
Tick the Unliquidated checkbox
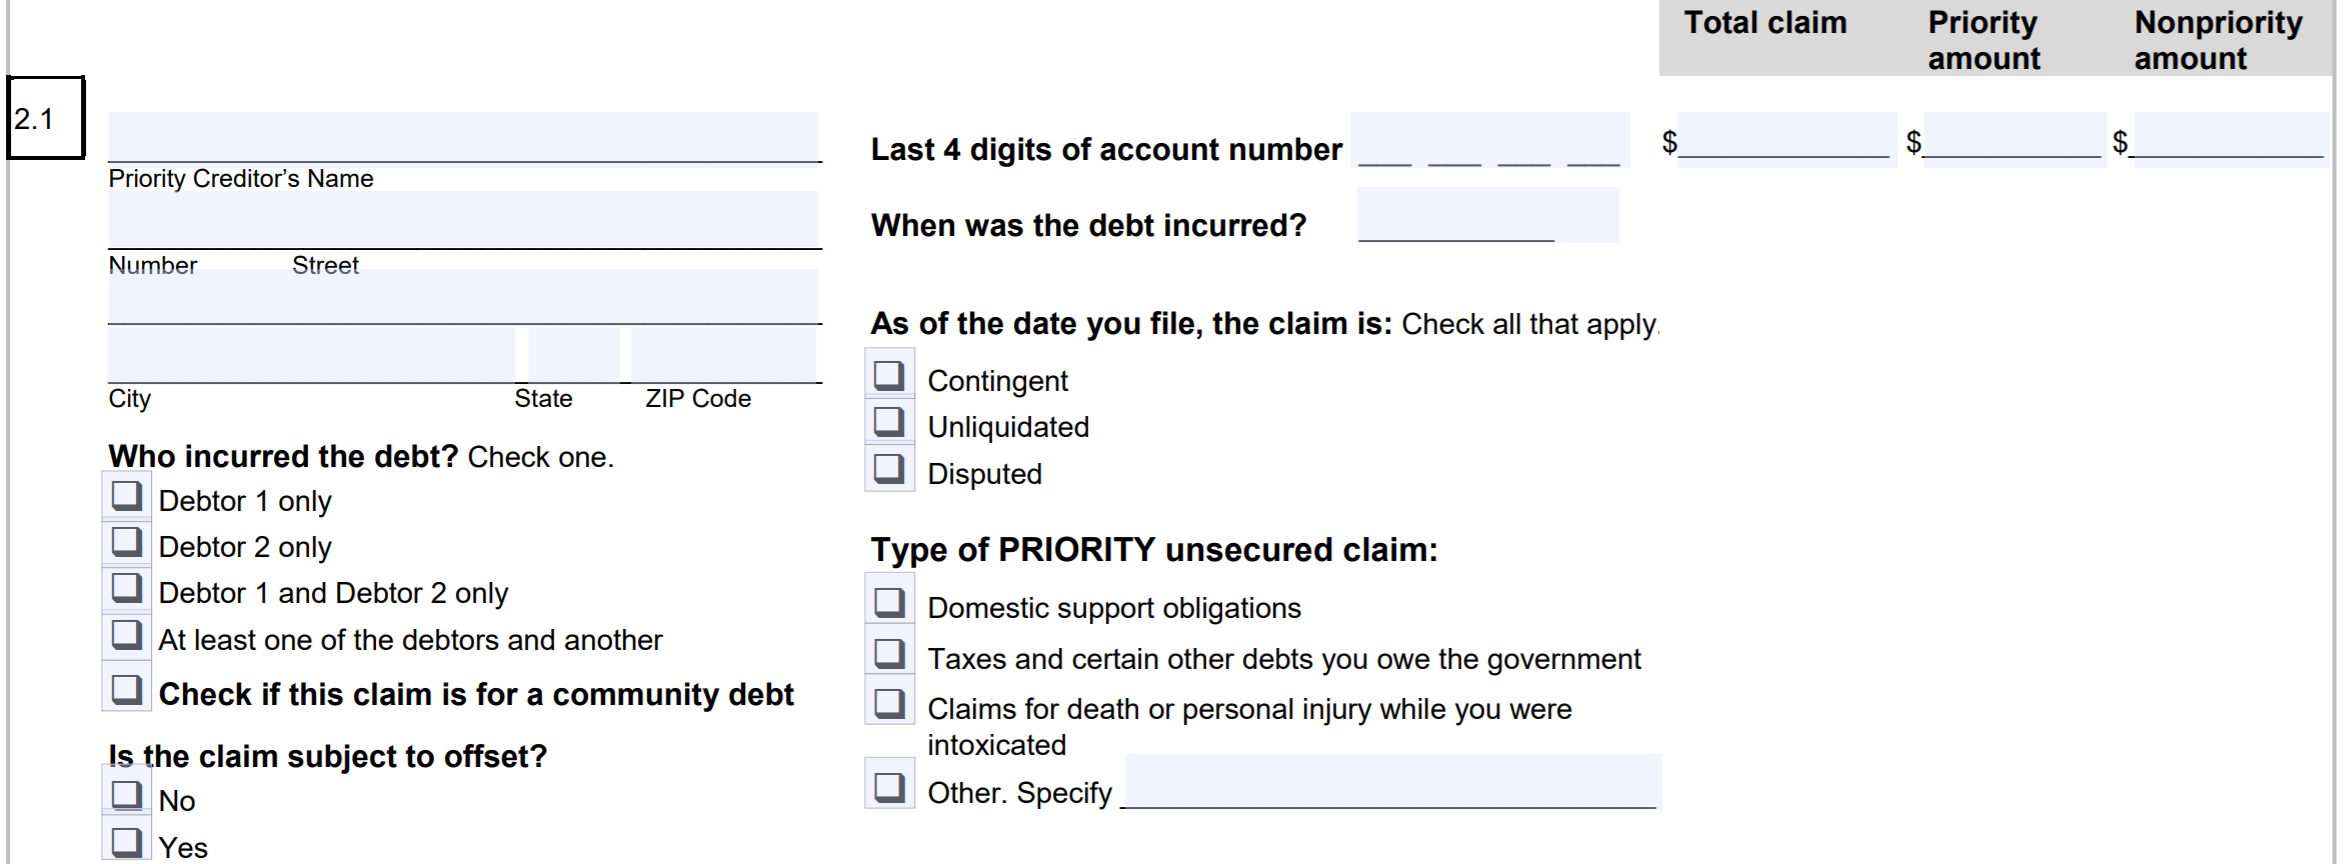coord(889,422)
